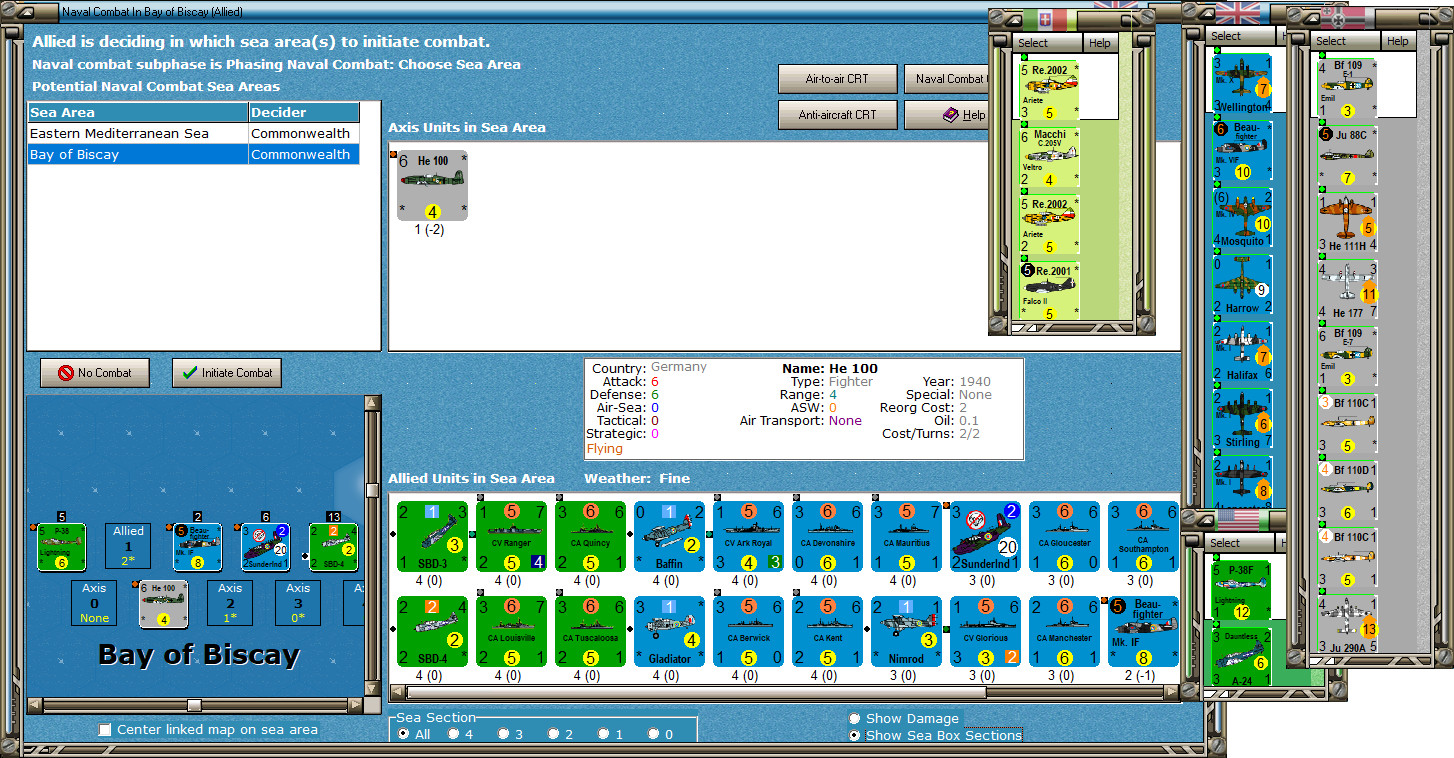Select the CV Glorious carrier counter
Viewport: 1454px width, 758px height.
(x=985, y=631)
